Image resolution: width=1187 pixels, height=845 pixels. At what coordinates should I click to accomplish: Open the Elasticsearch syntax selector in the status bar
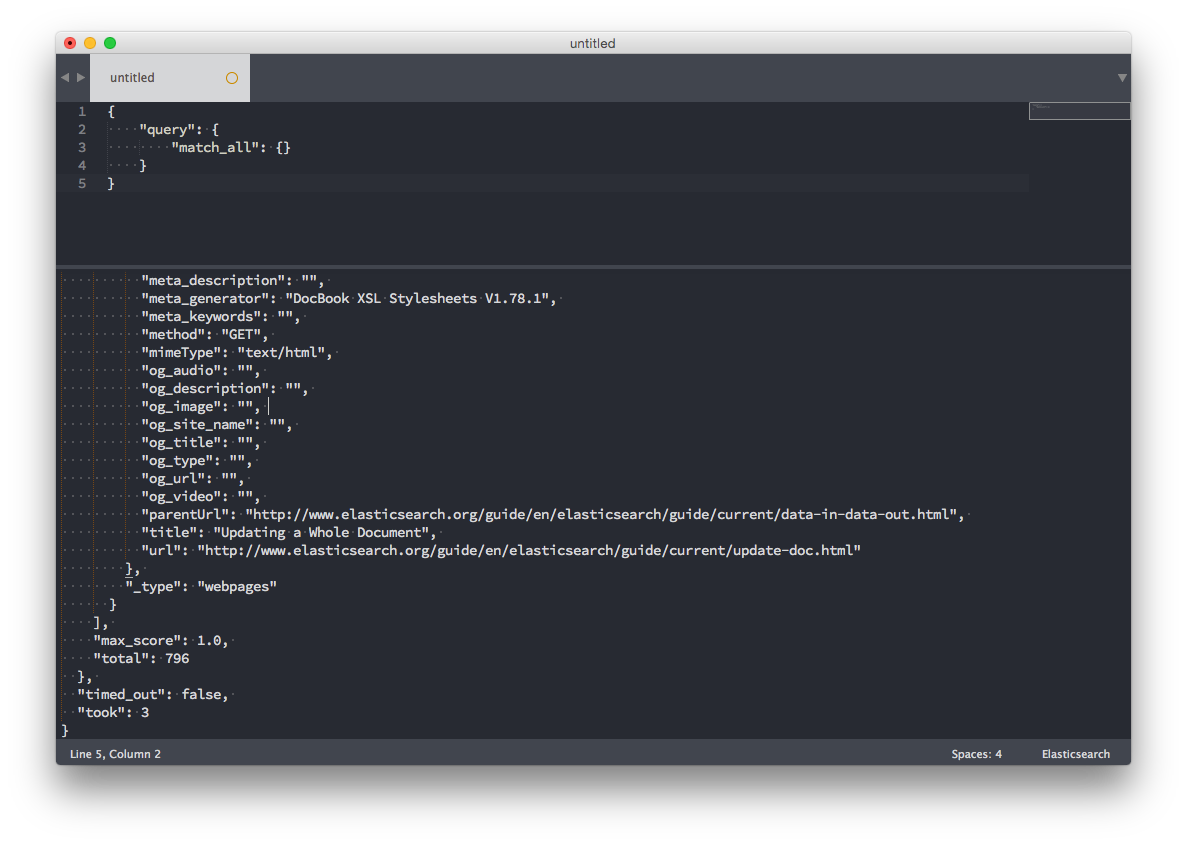1075,754
